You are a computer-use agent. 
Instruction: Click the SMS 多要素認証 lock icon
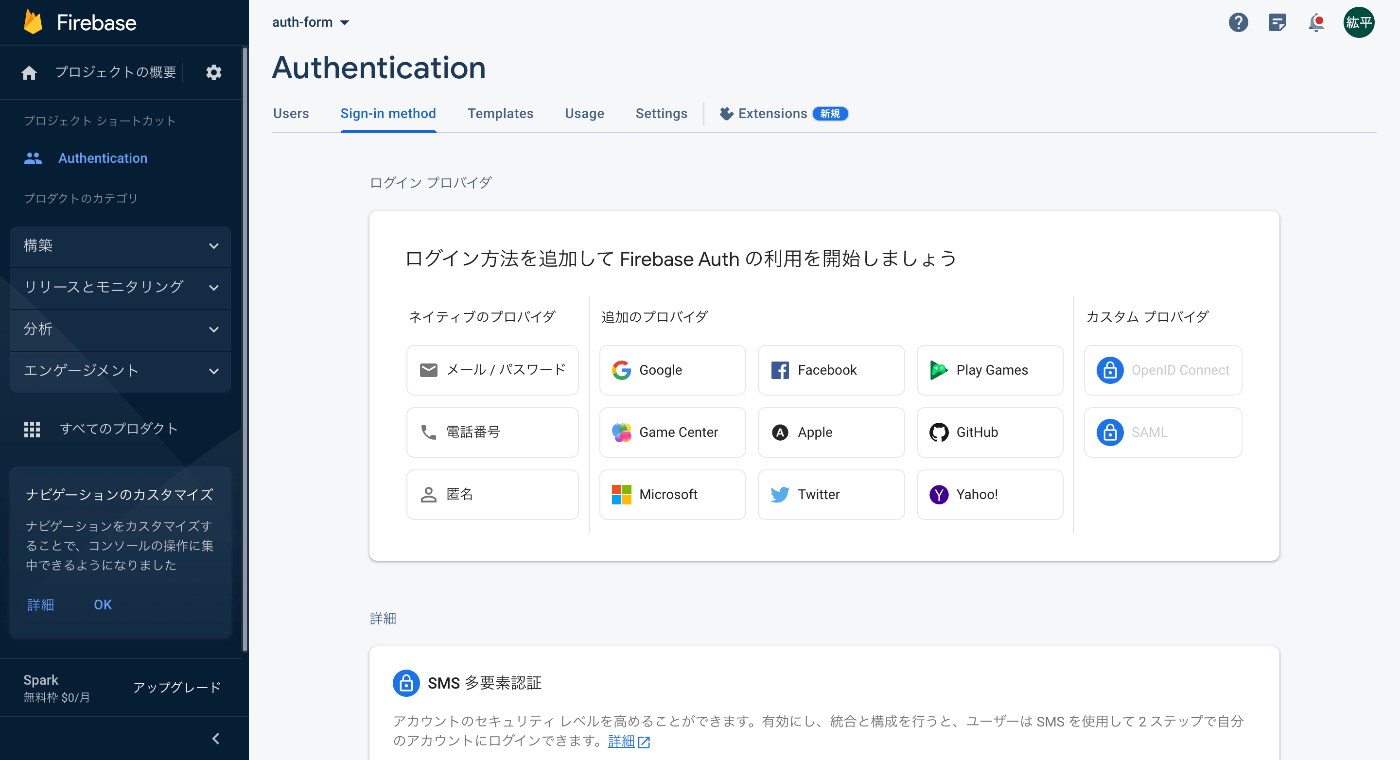[406, 683]
